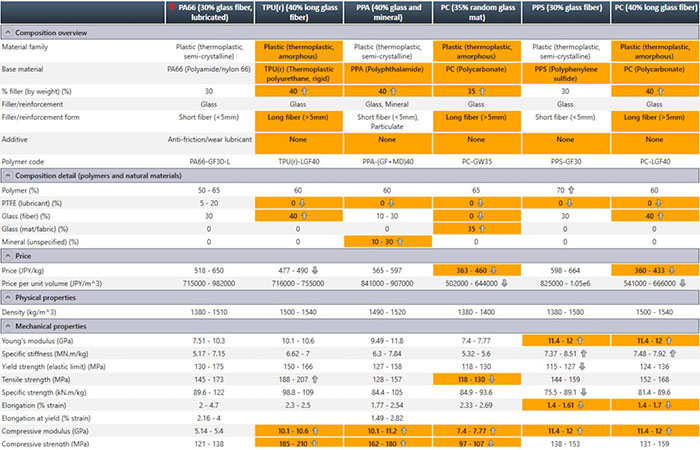Screen dimensions: 700x450
Task: Click polymer code 'PC-GW35'
Action: pos(476,162)
